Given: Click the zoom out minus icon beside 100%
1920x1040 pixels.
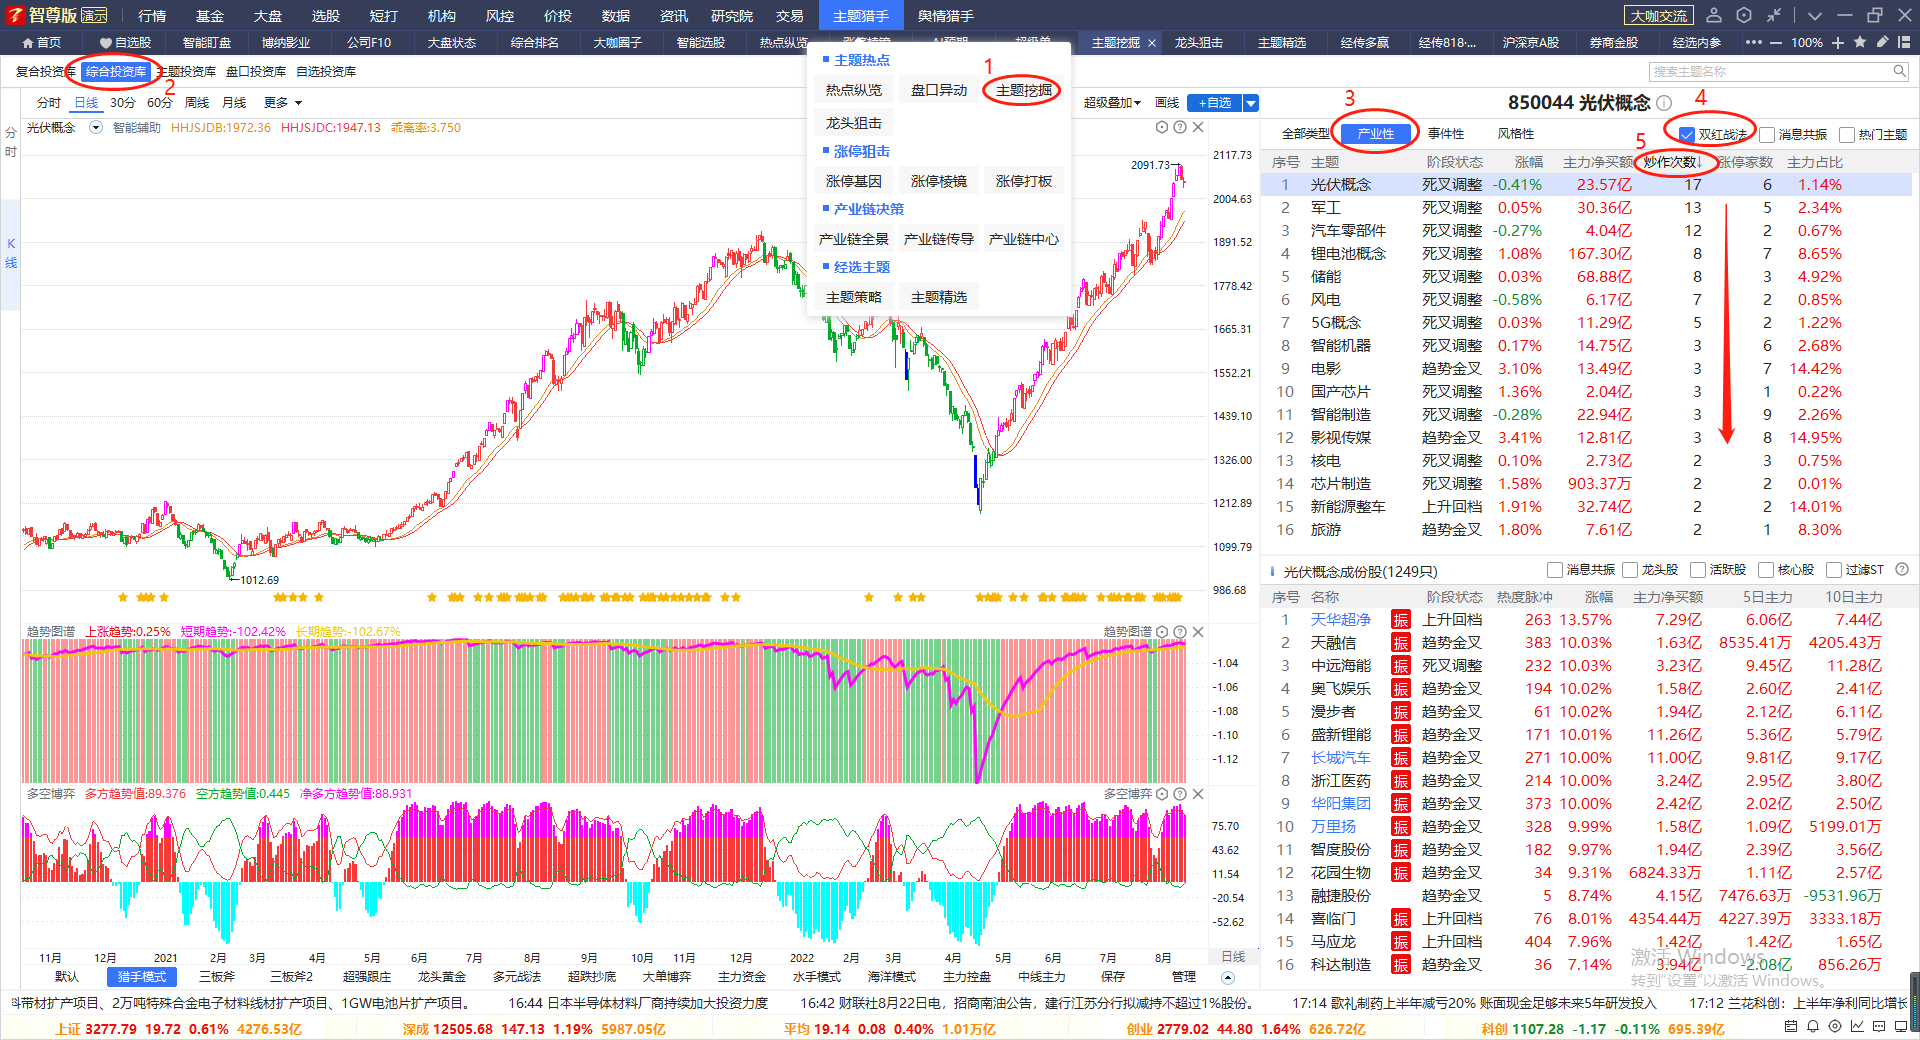Looking at the screenshot, I should coord(1776,43).
